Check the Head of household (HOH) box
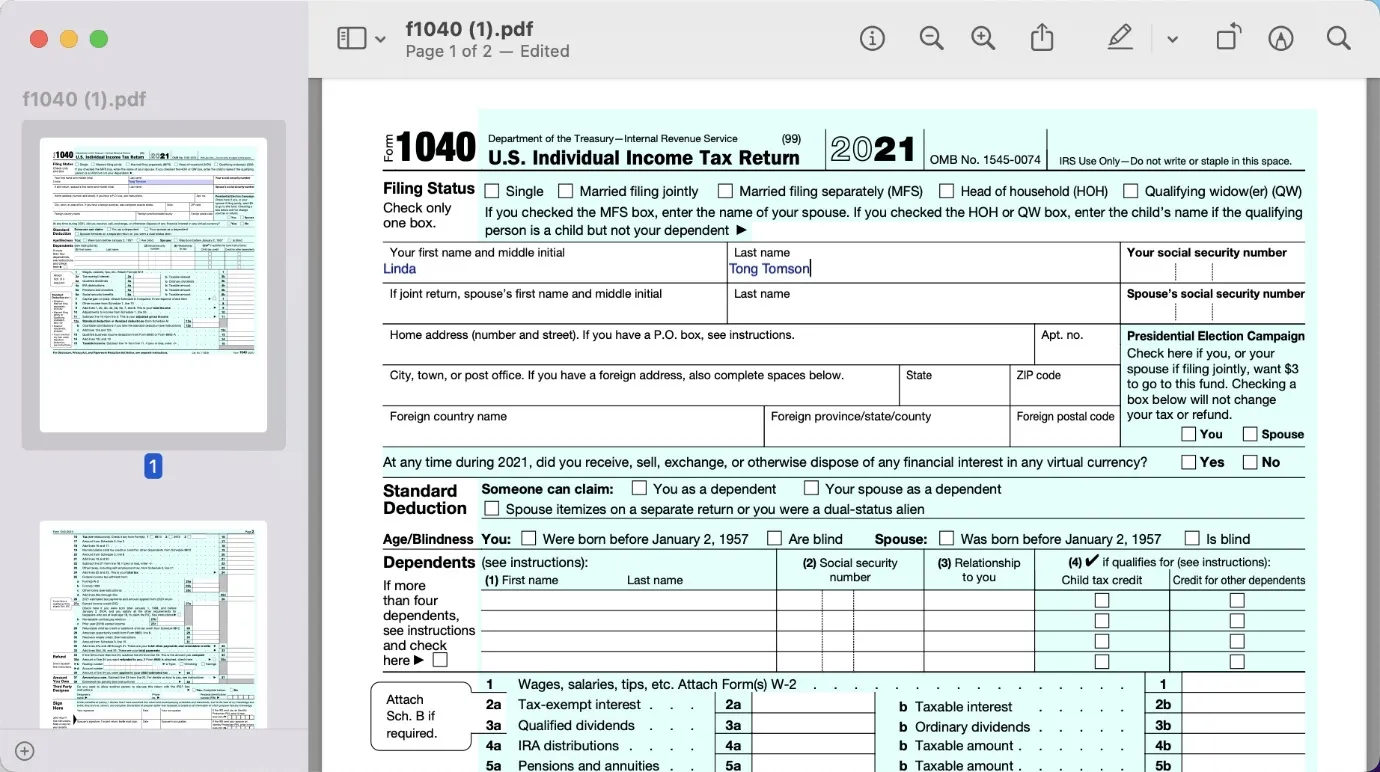The height and width of the screenshot is (772, 1380). pyautogui.click(x=946, y=190)
